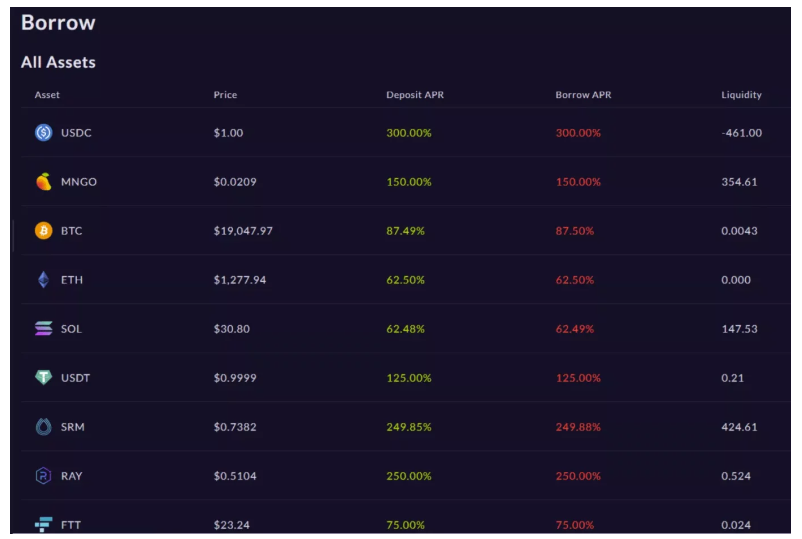Viewport: 802px width, 539px height.
Task: Sort by the Price column header
Action: click(225, 95)
